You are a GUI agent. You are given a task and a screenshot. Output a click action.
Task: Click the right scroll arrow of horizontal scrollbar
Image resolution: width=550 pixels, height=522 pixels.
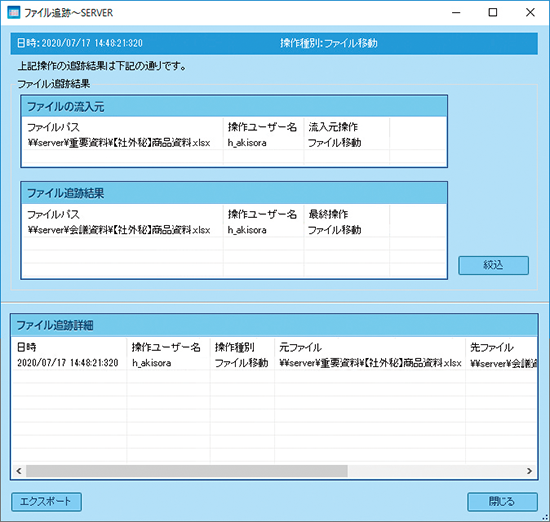529,471
